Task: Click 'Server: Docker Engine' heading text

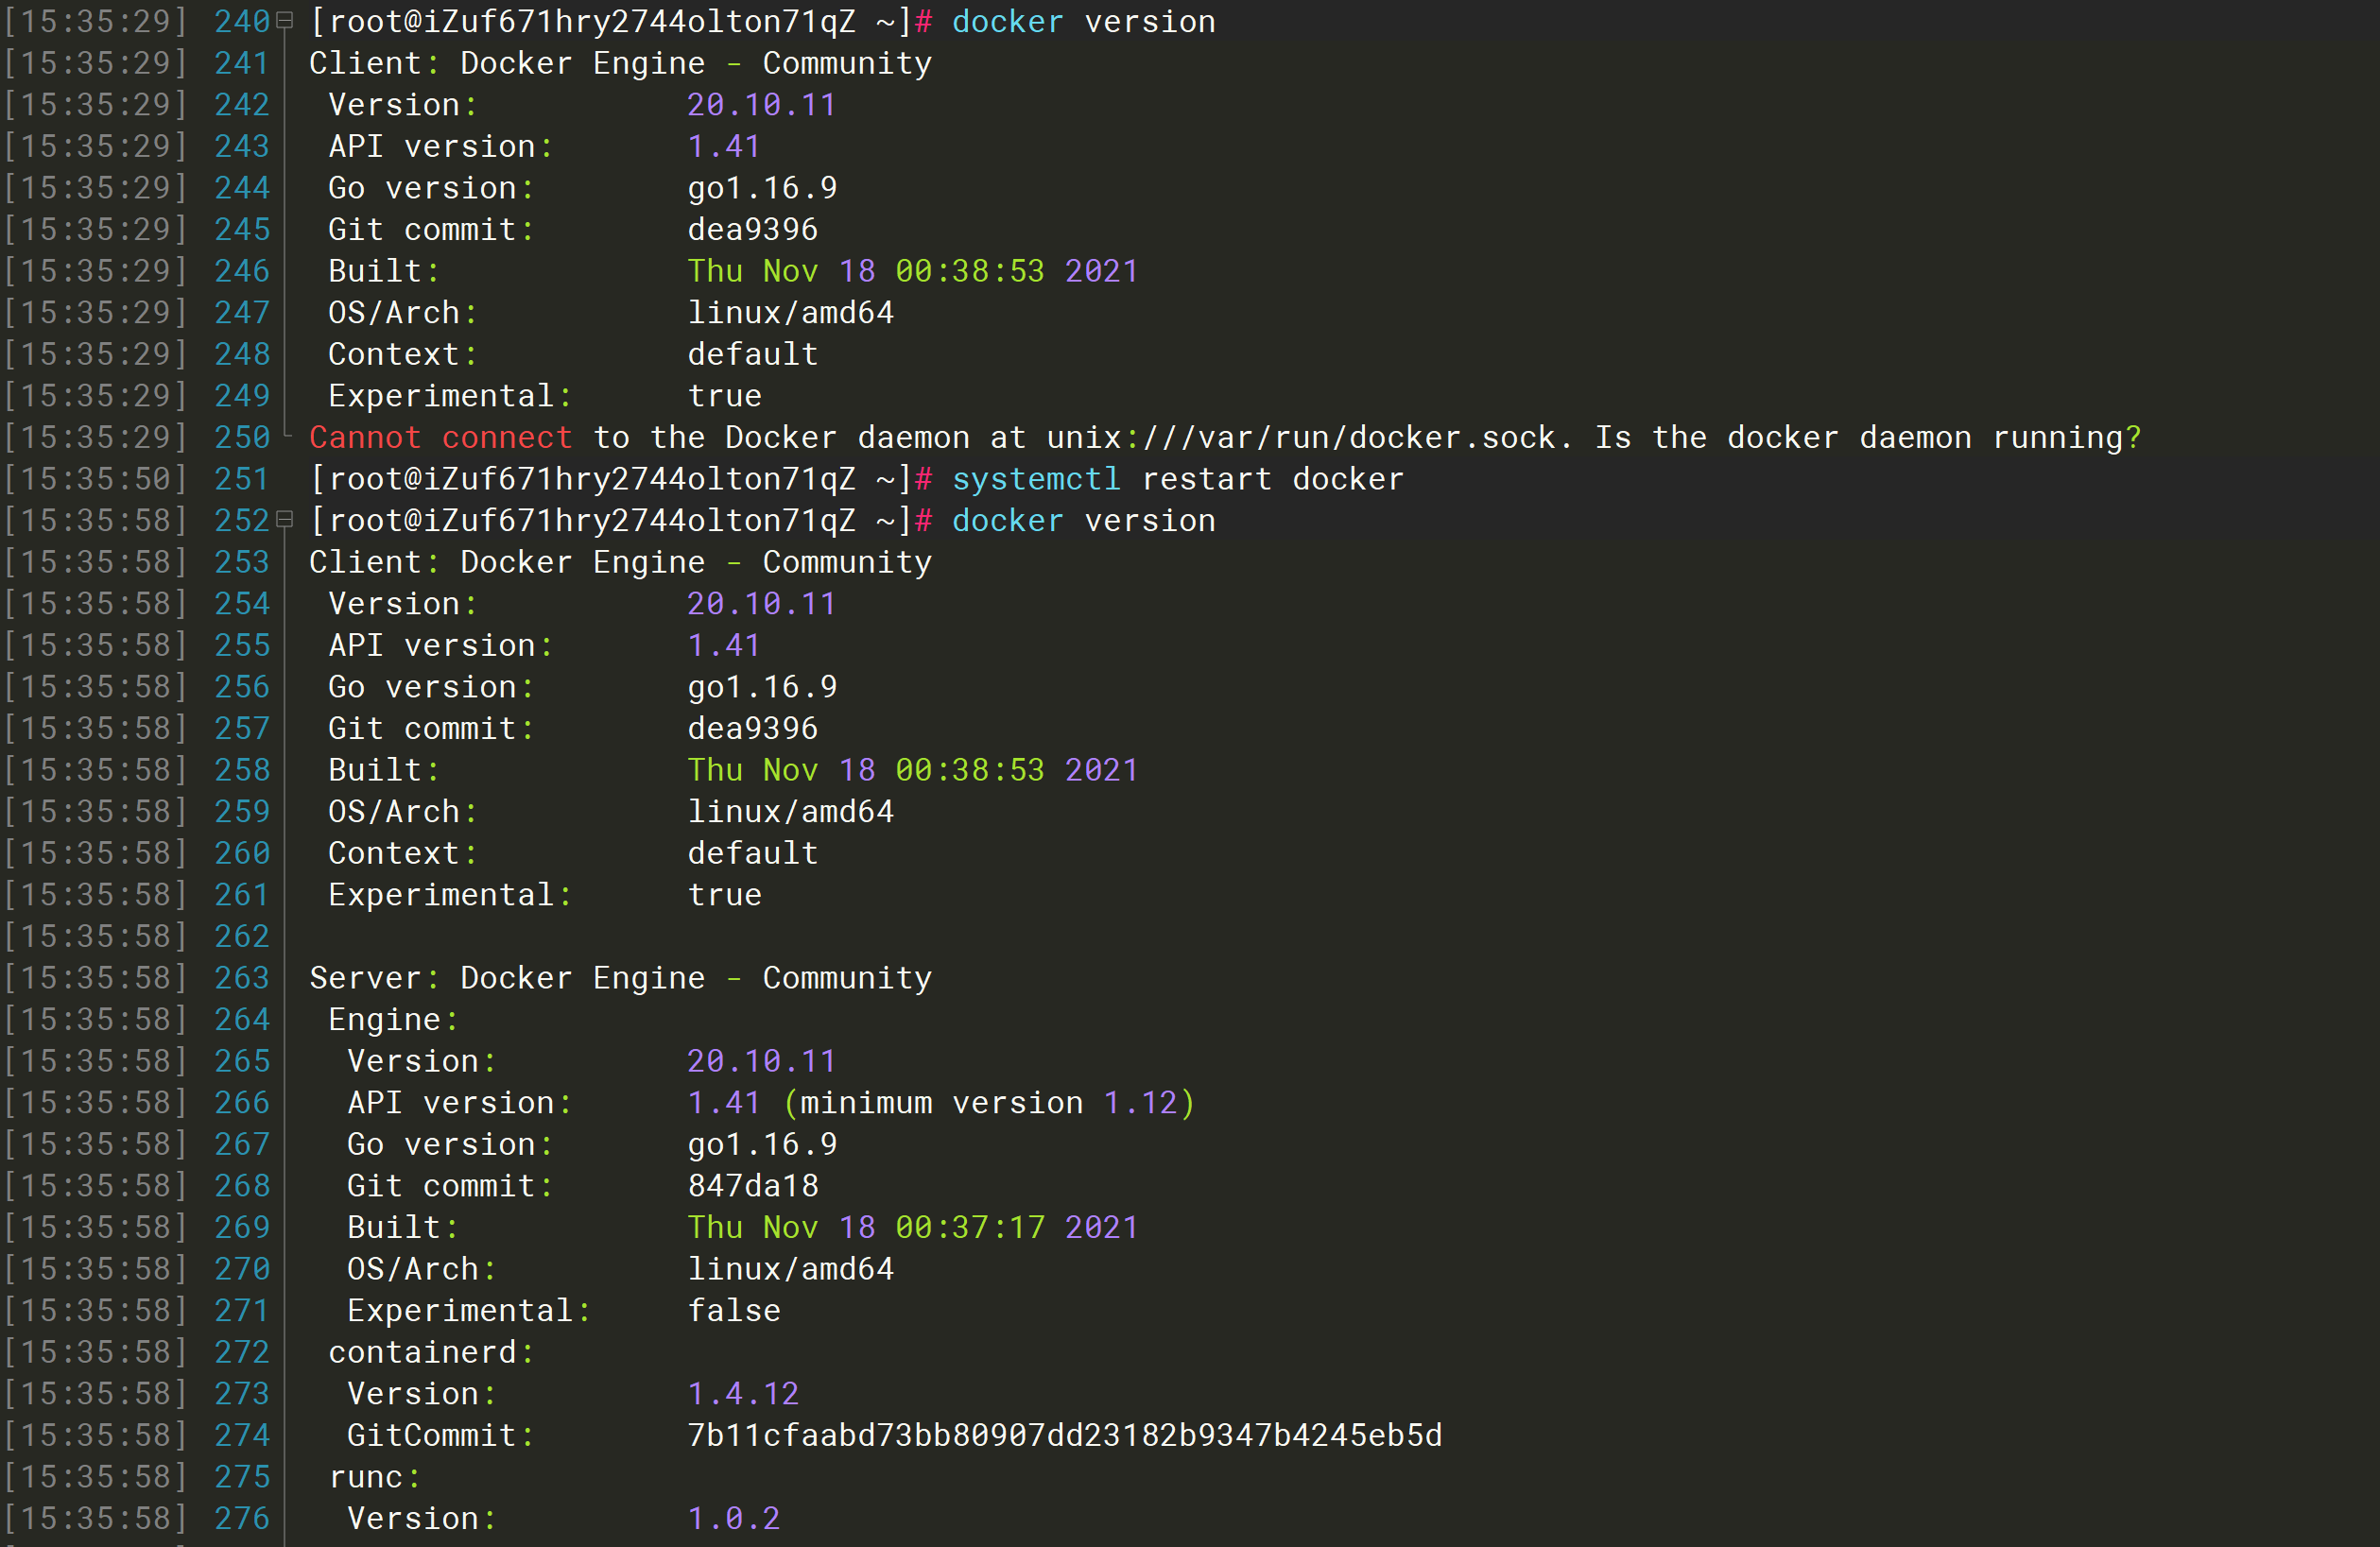Action: (506, 978)
